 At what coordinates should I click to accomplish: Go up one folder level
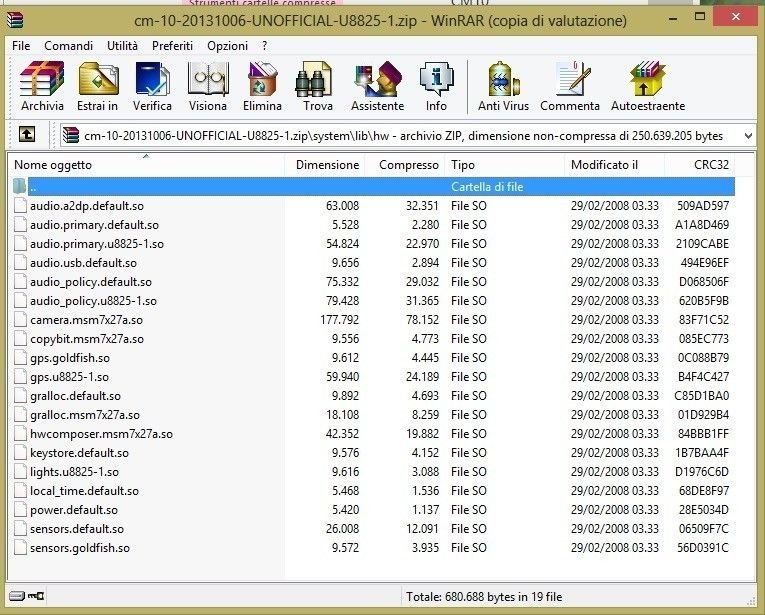click(x=27, y=134)
